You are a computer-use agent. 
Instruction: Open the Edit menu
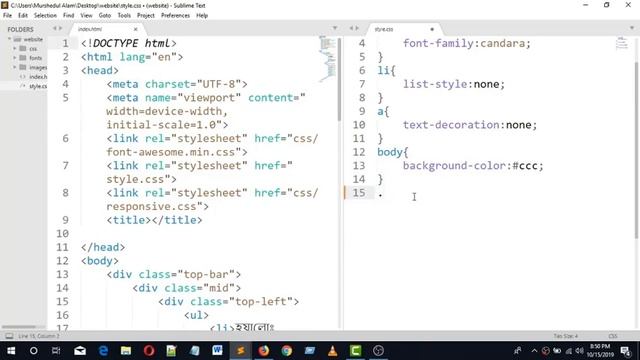point(23,16)
